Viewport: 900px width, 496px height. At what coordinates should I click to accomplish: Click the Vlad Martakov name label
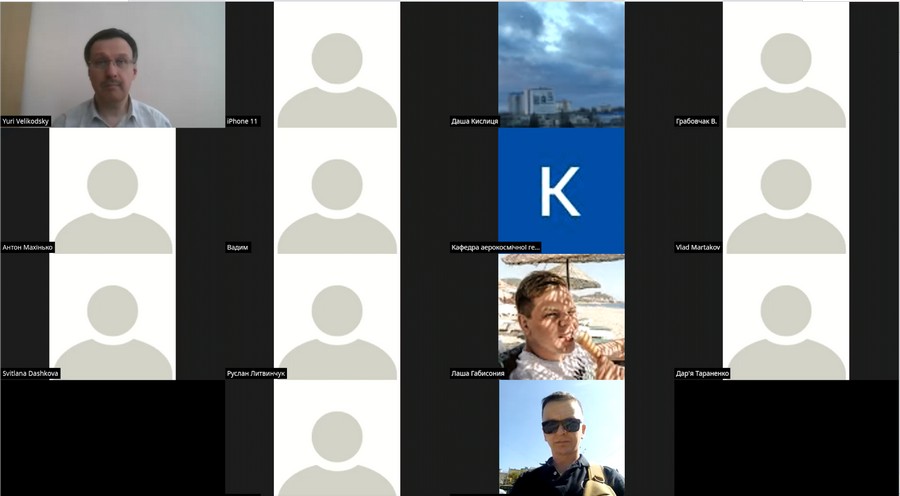point(698,247)
